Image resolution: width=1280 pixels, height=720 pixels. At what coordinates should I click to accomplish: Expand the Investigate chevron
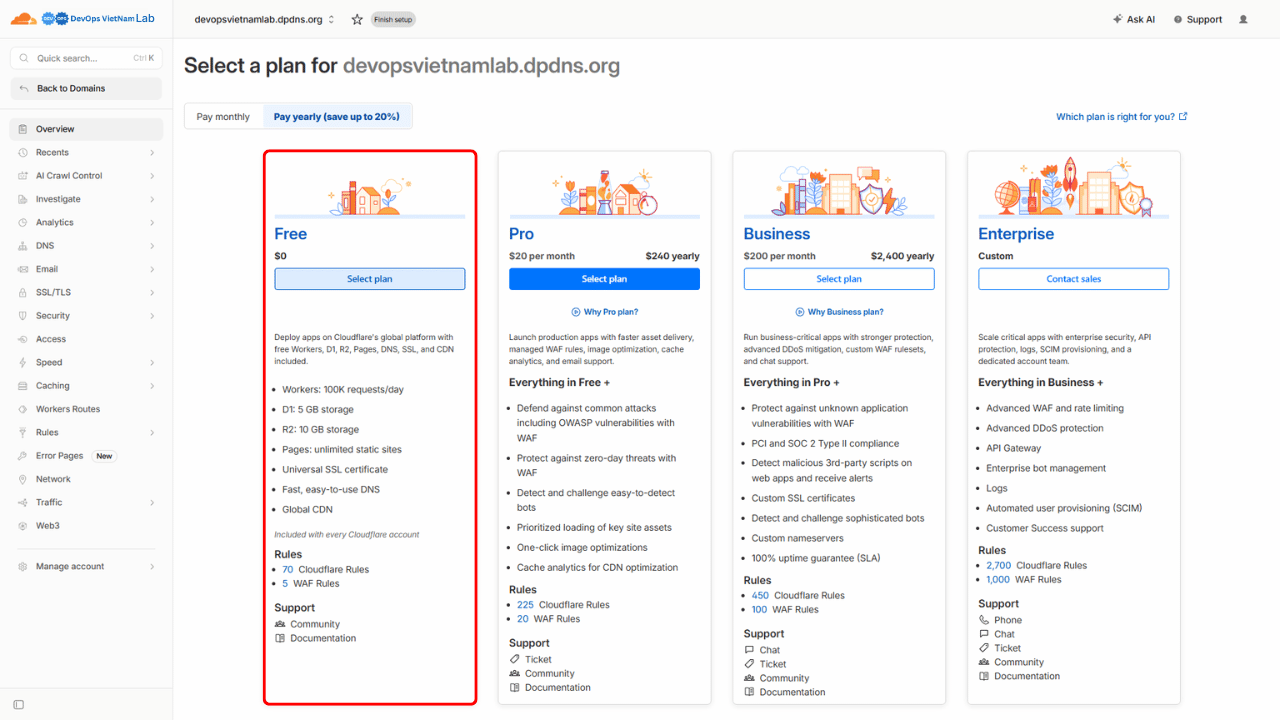coord(152,199)
